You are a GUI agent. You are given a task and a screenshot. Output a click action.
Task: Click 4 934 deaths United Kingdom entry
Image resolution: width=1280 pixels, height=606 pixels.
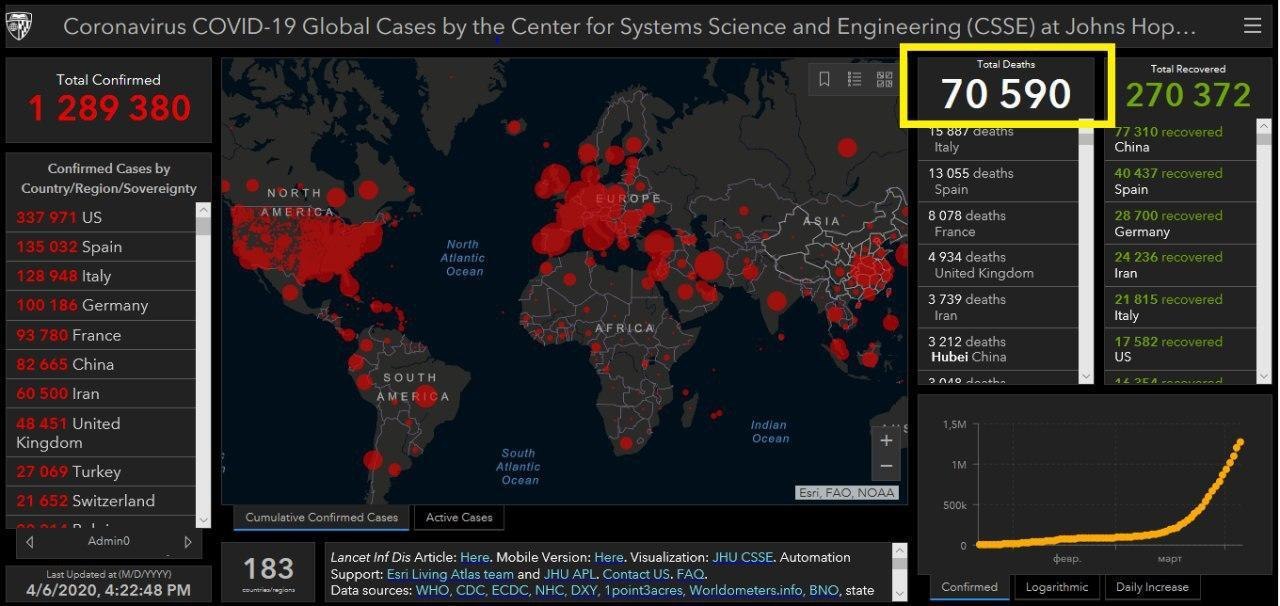pyautogui.click(x=998, y=265)
